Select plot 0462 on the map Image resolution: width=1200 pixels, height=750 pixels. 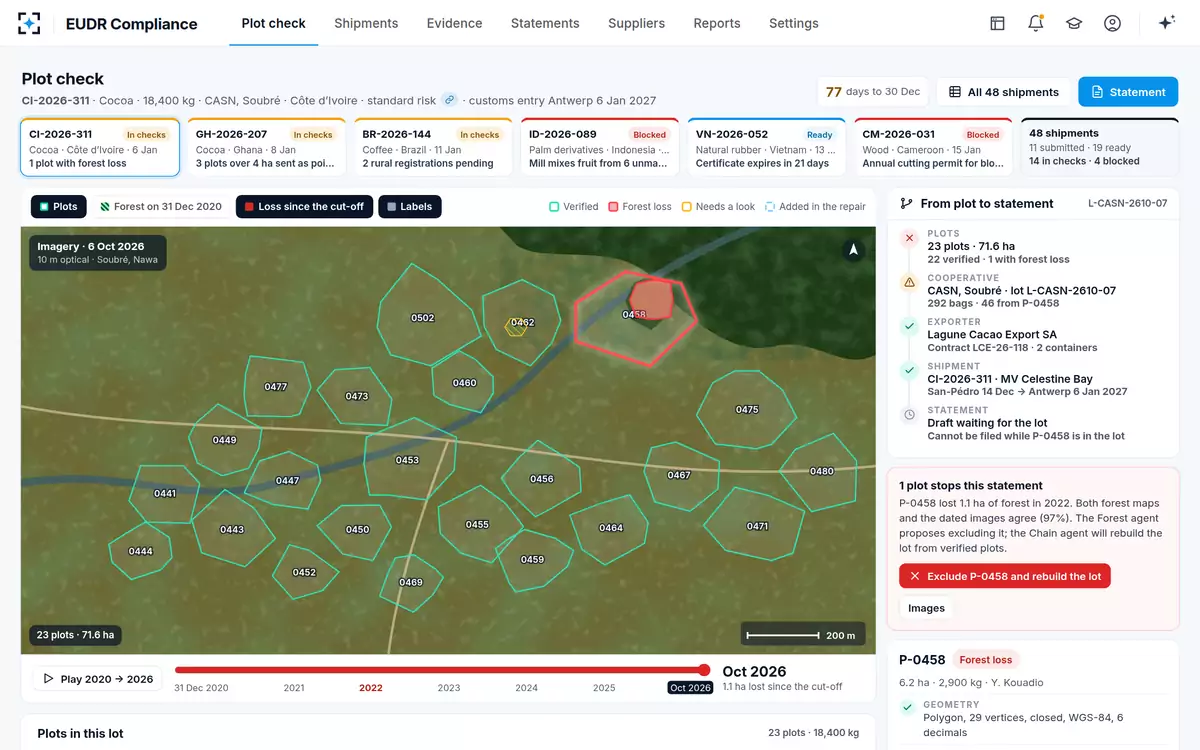coord(522,323)
